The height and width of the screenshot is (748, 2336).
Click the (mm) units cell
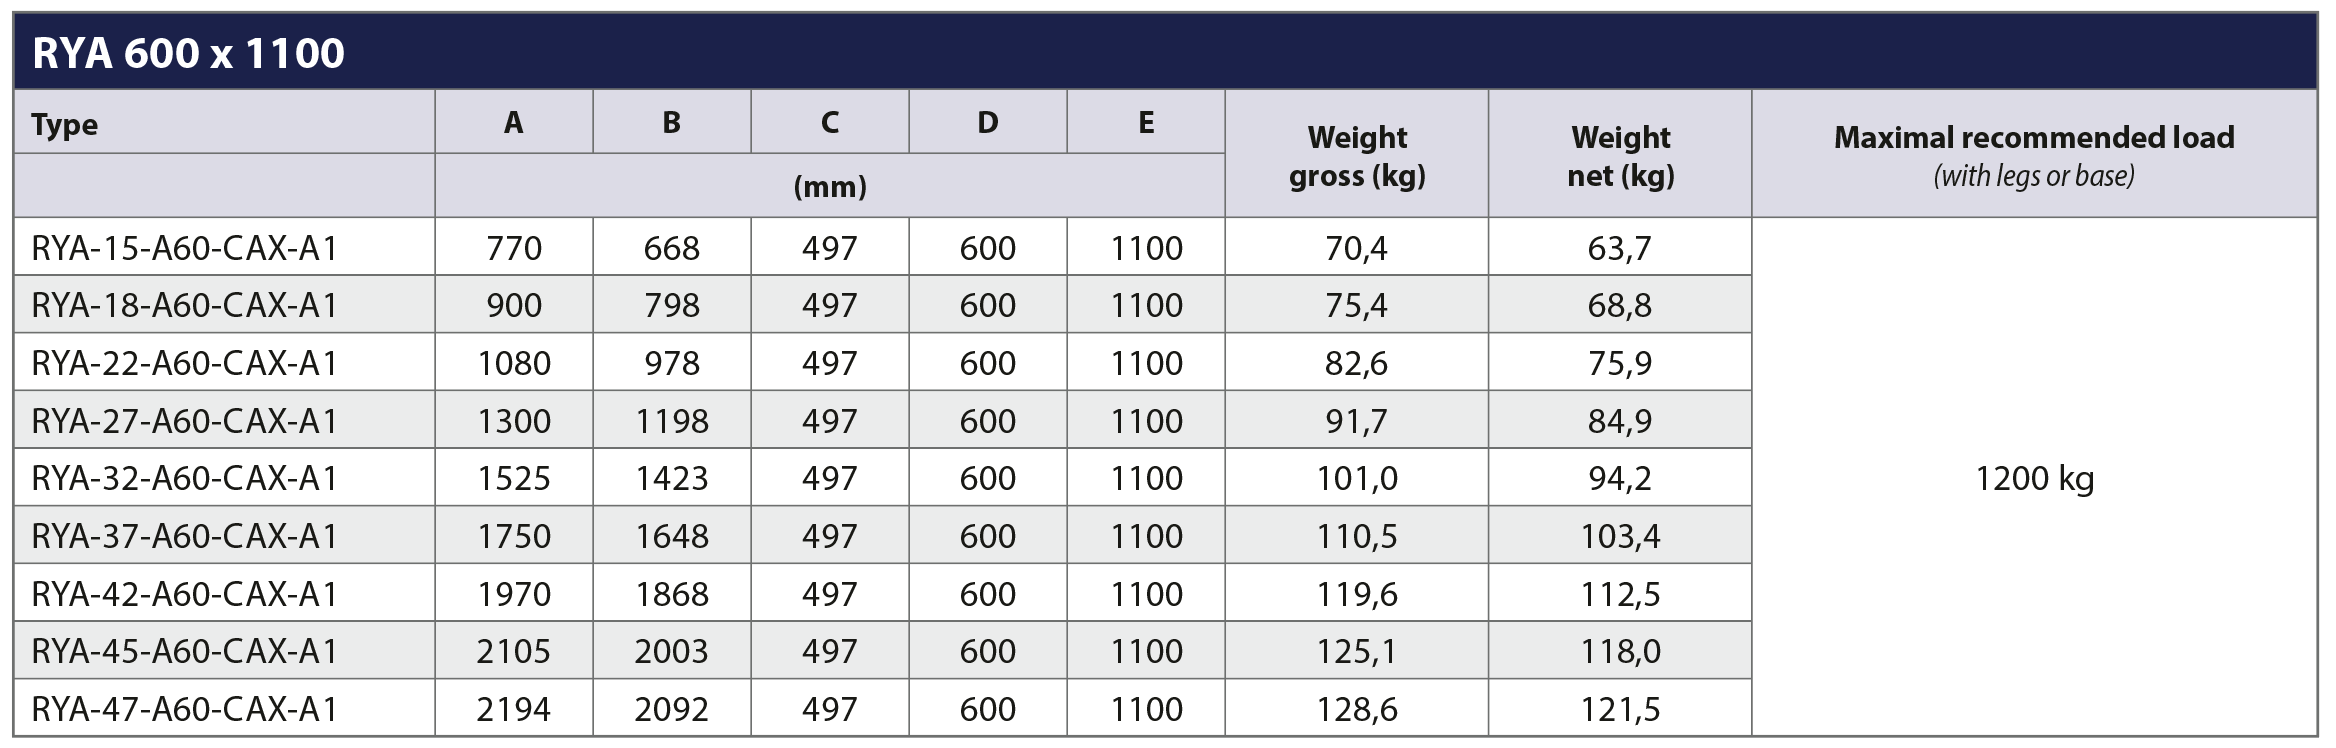coord(830,187)
